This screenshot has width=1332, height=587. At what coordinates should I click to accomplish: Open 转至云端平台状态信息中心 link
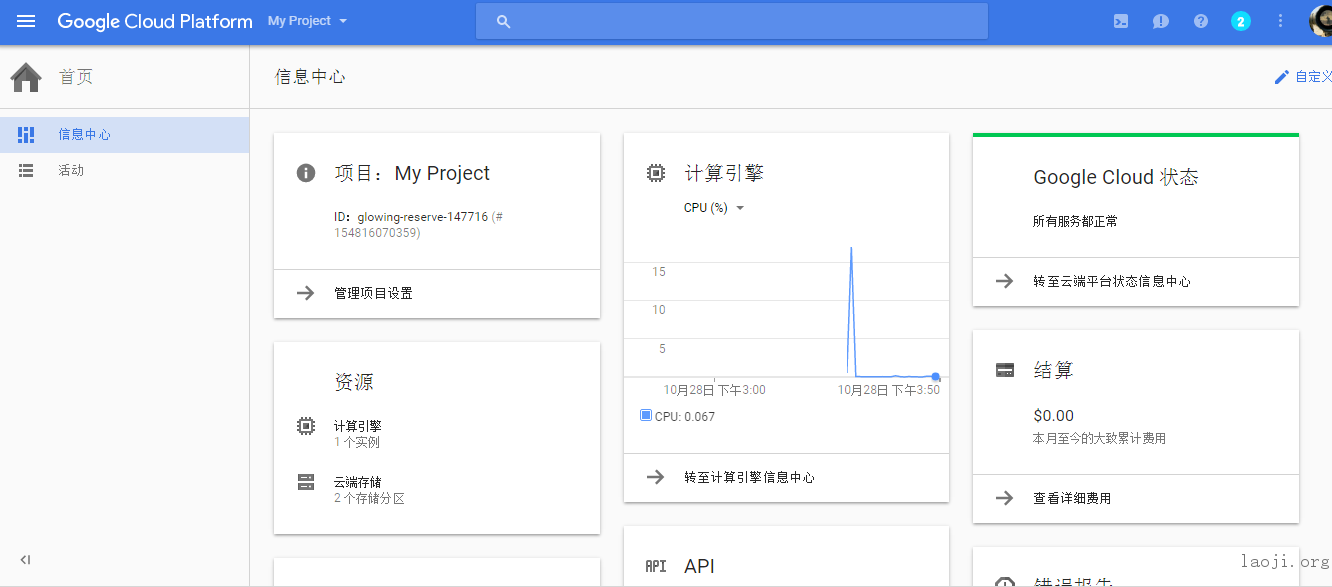[x=1112, y=281]
